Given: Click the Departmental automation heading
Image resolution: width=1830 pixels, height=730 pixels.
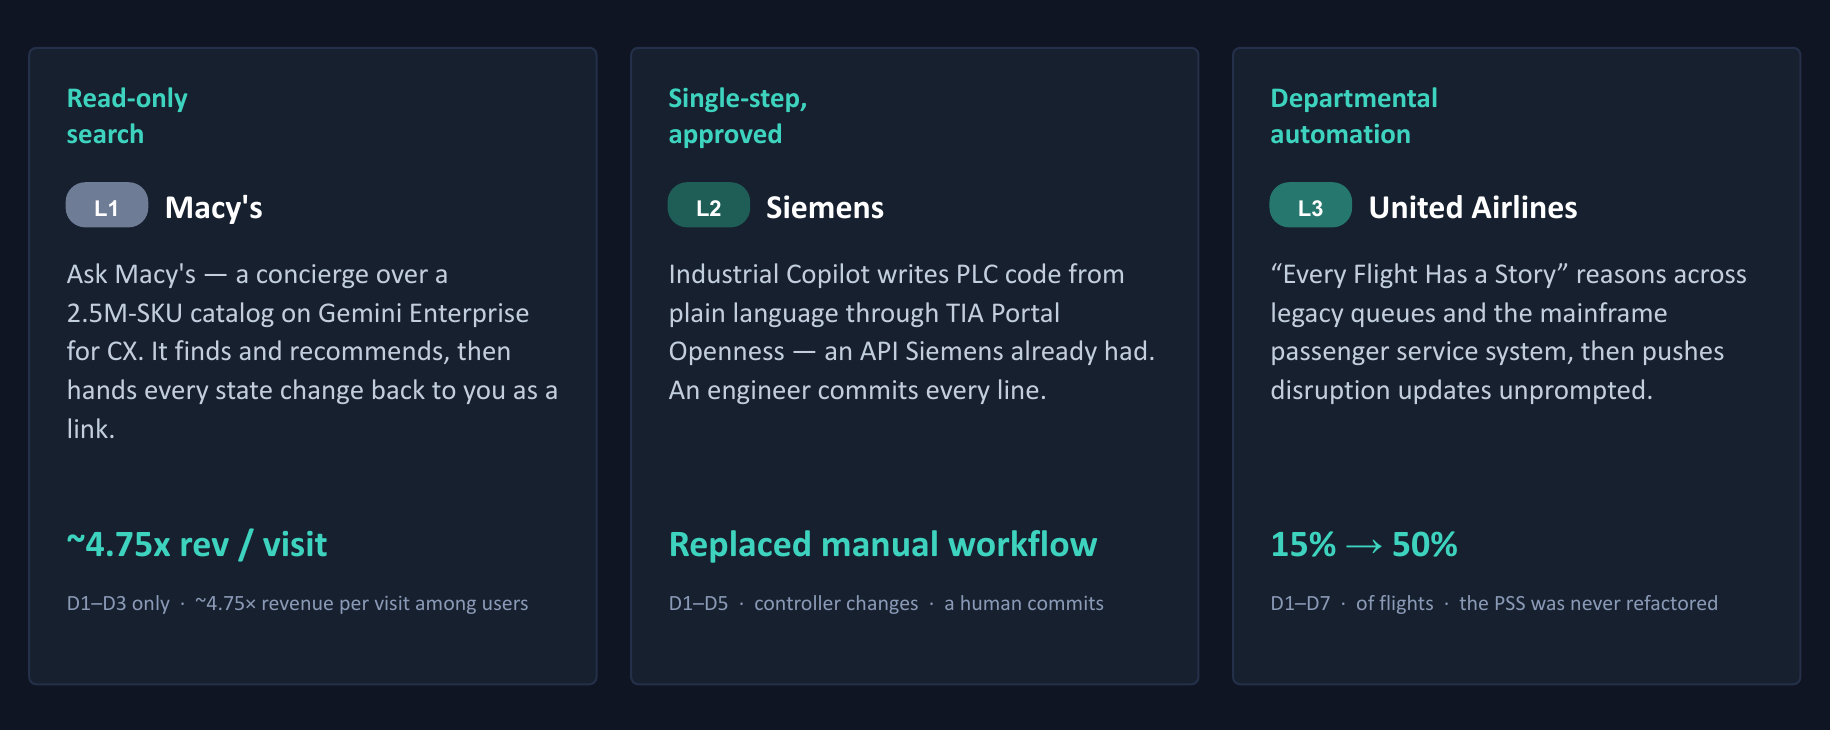Looking at the screenshot, I should (1354, 116).
